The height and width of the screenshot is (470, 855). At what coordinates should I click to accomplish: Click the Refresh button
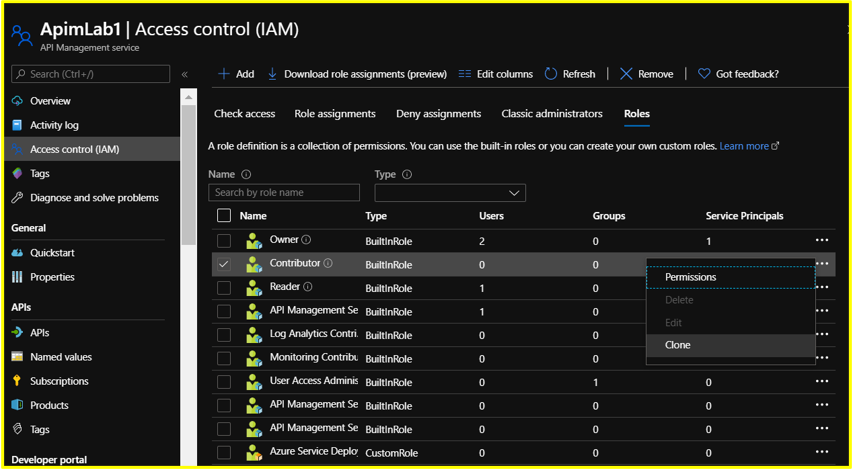570,74
